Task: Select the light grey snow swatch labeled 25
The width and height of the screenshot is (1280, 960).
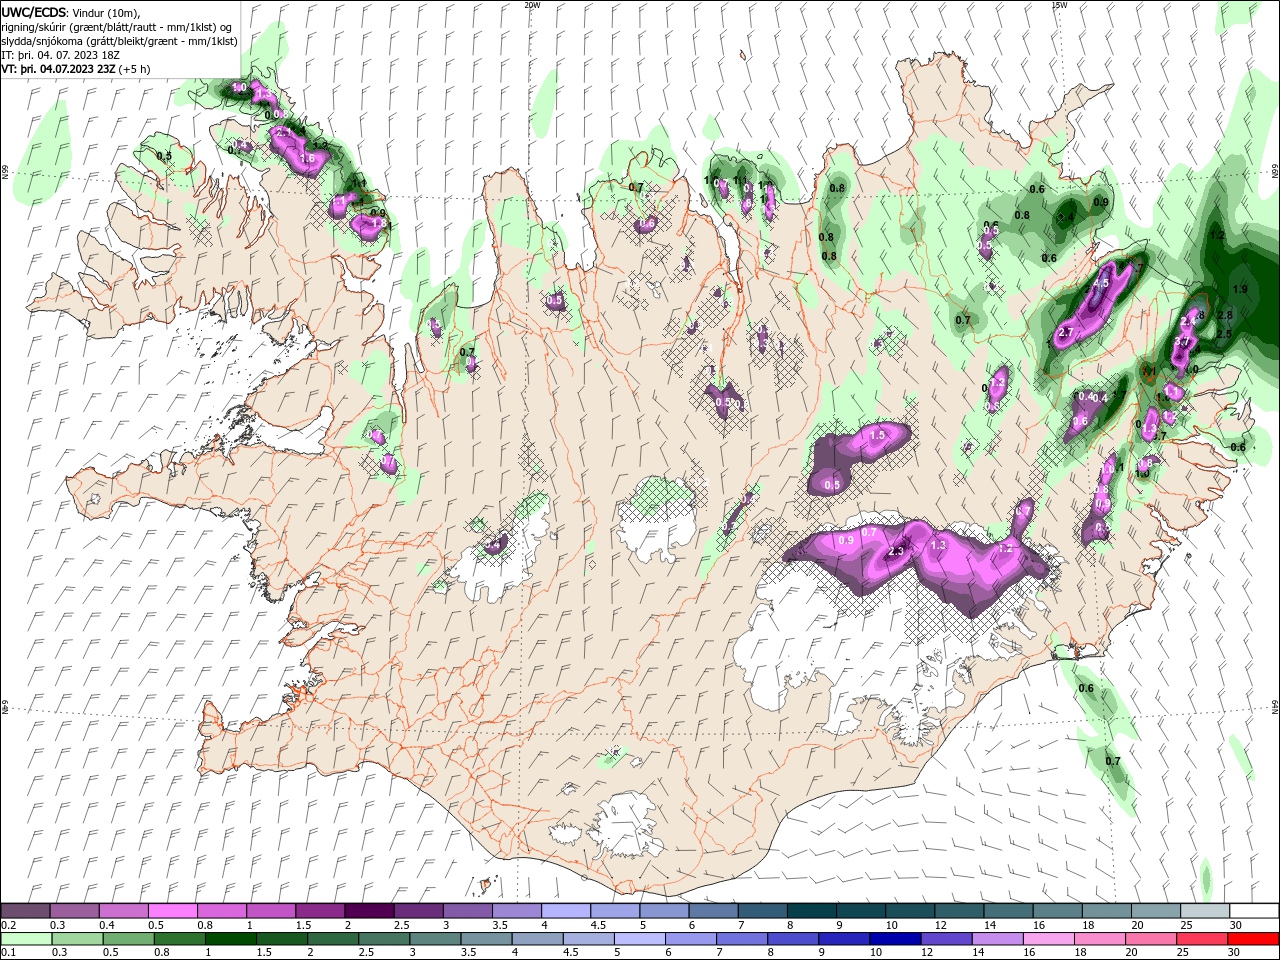Action: 1204,911
